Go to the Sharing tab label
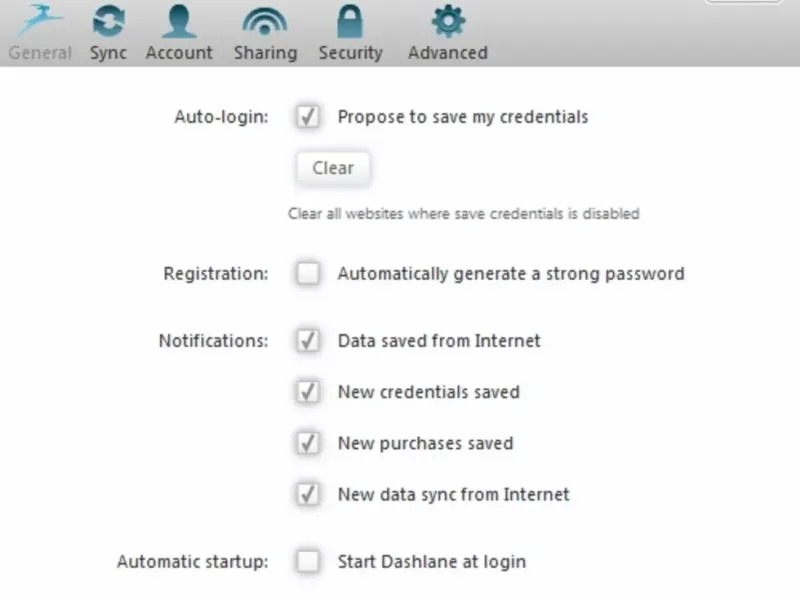Image resolution: width=800 pixels, height=600 pixels. (264, 53)
